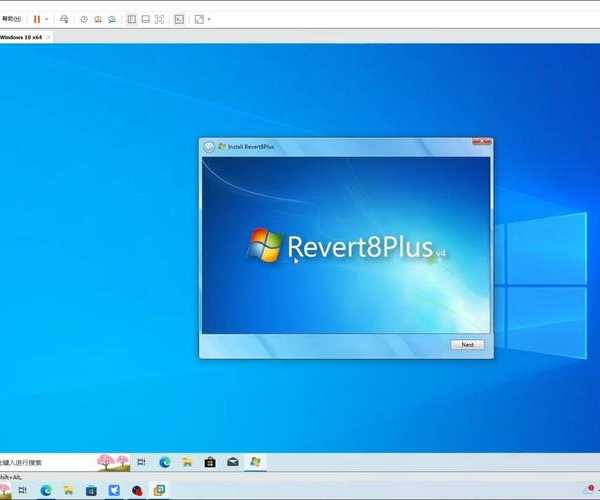Revert the VM to its previous snapshot
The image size is (600, 500).
[98, 19]
